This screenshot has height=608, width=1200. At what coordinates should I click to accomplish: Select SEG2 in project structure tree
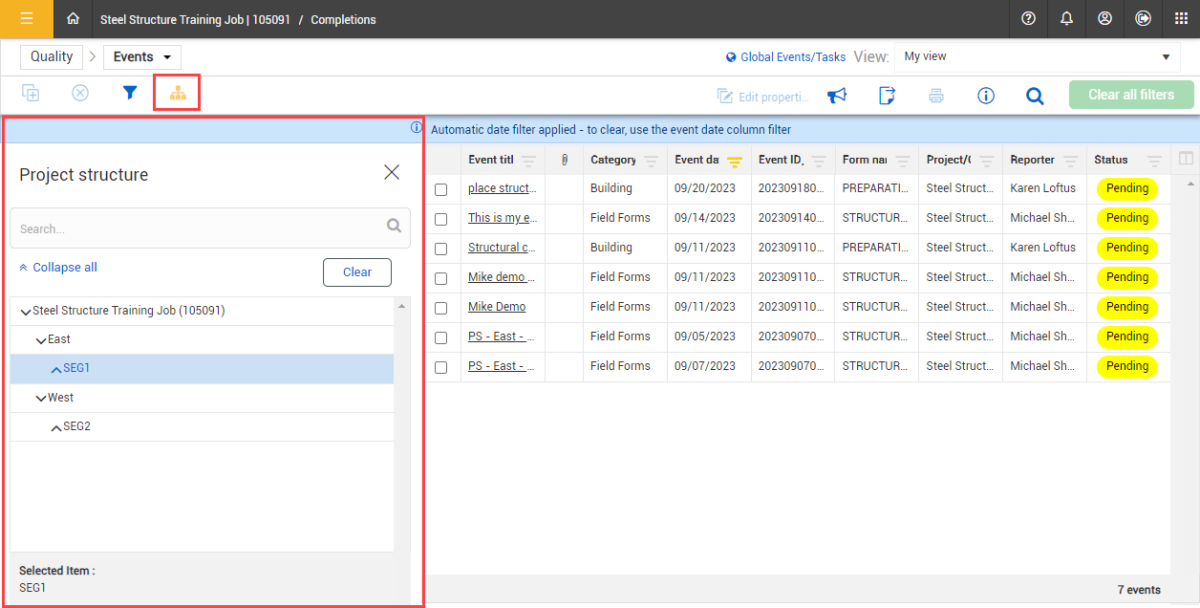(77, 427)
